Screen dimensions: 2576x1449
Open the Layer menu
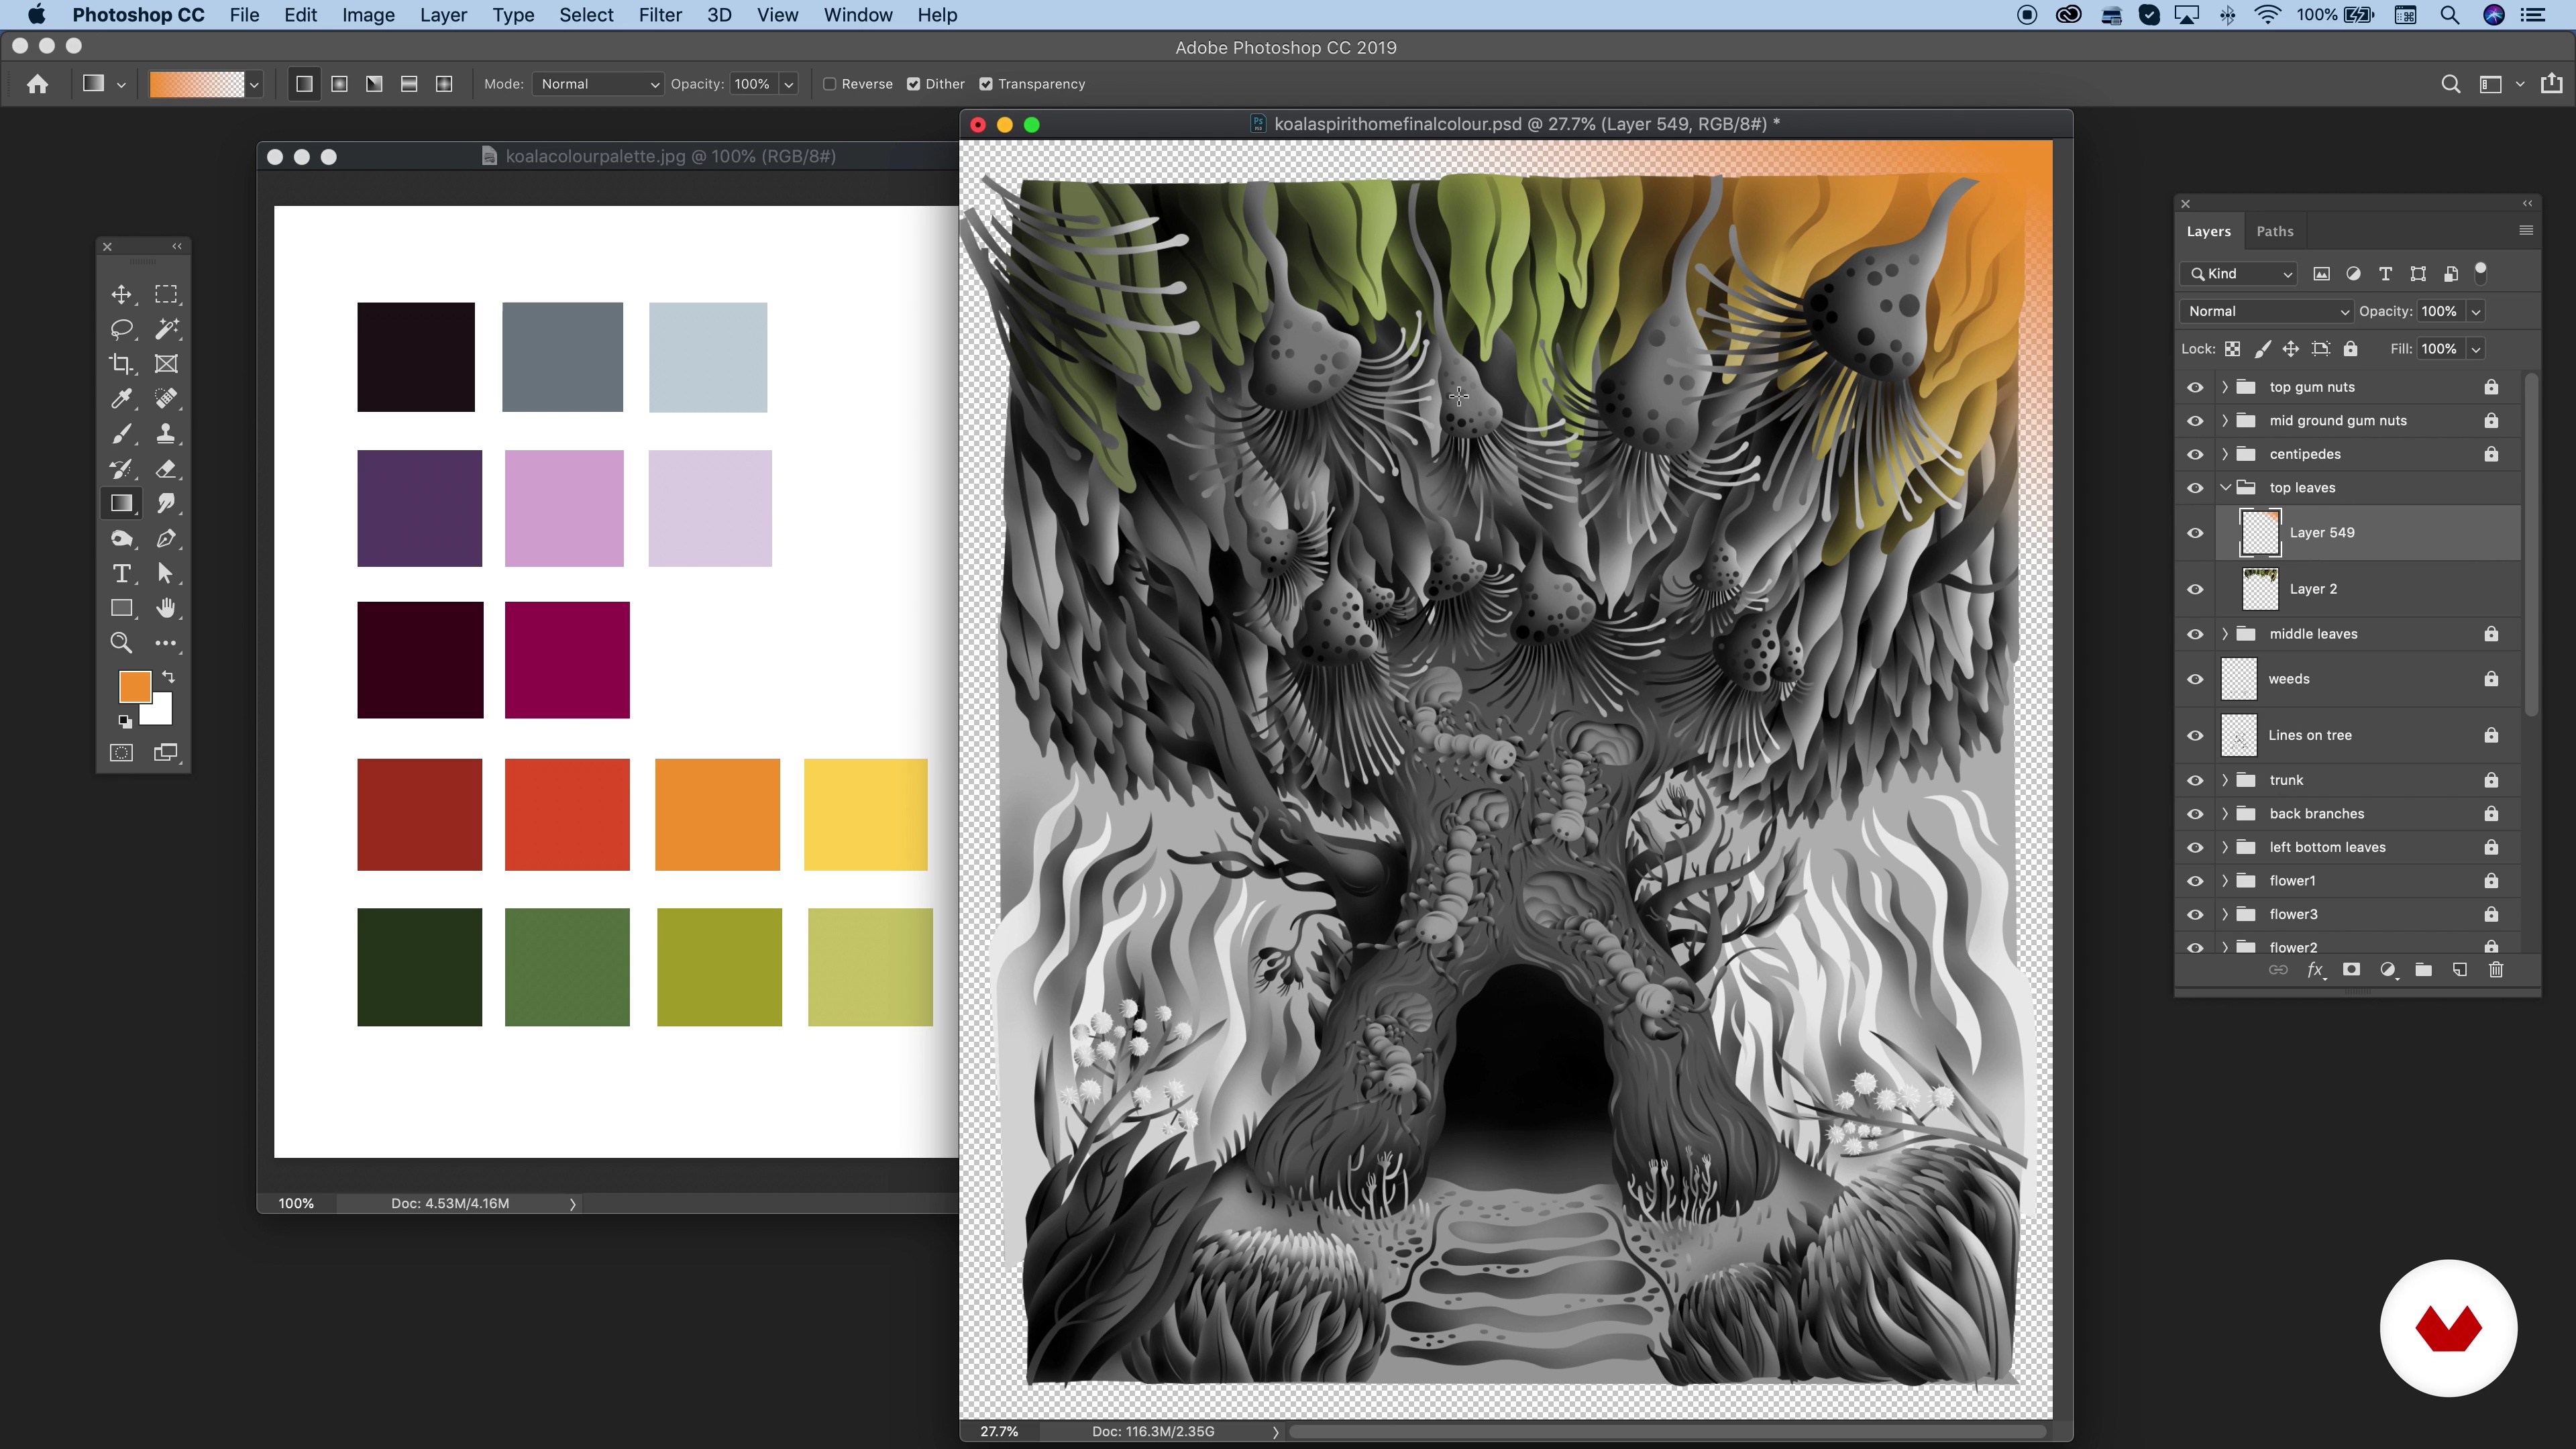click(x=443, y=15)
